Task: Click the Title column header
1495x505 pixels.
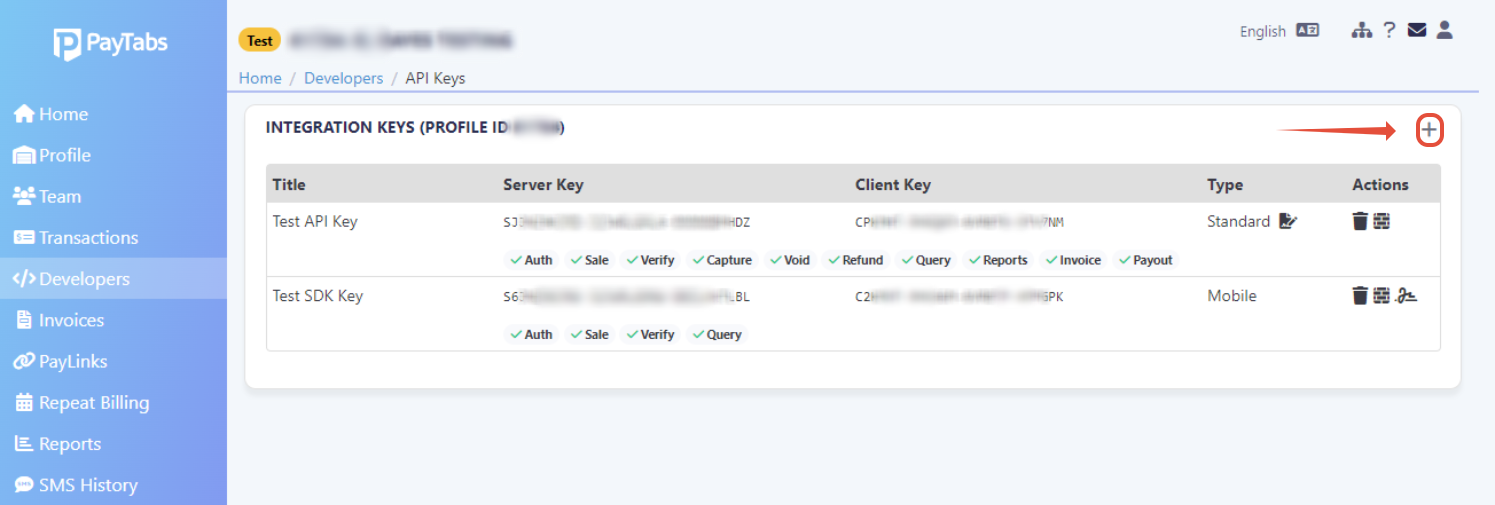Action: (x=289, y=185)
